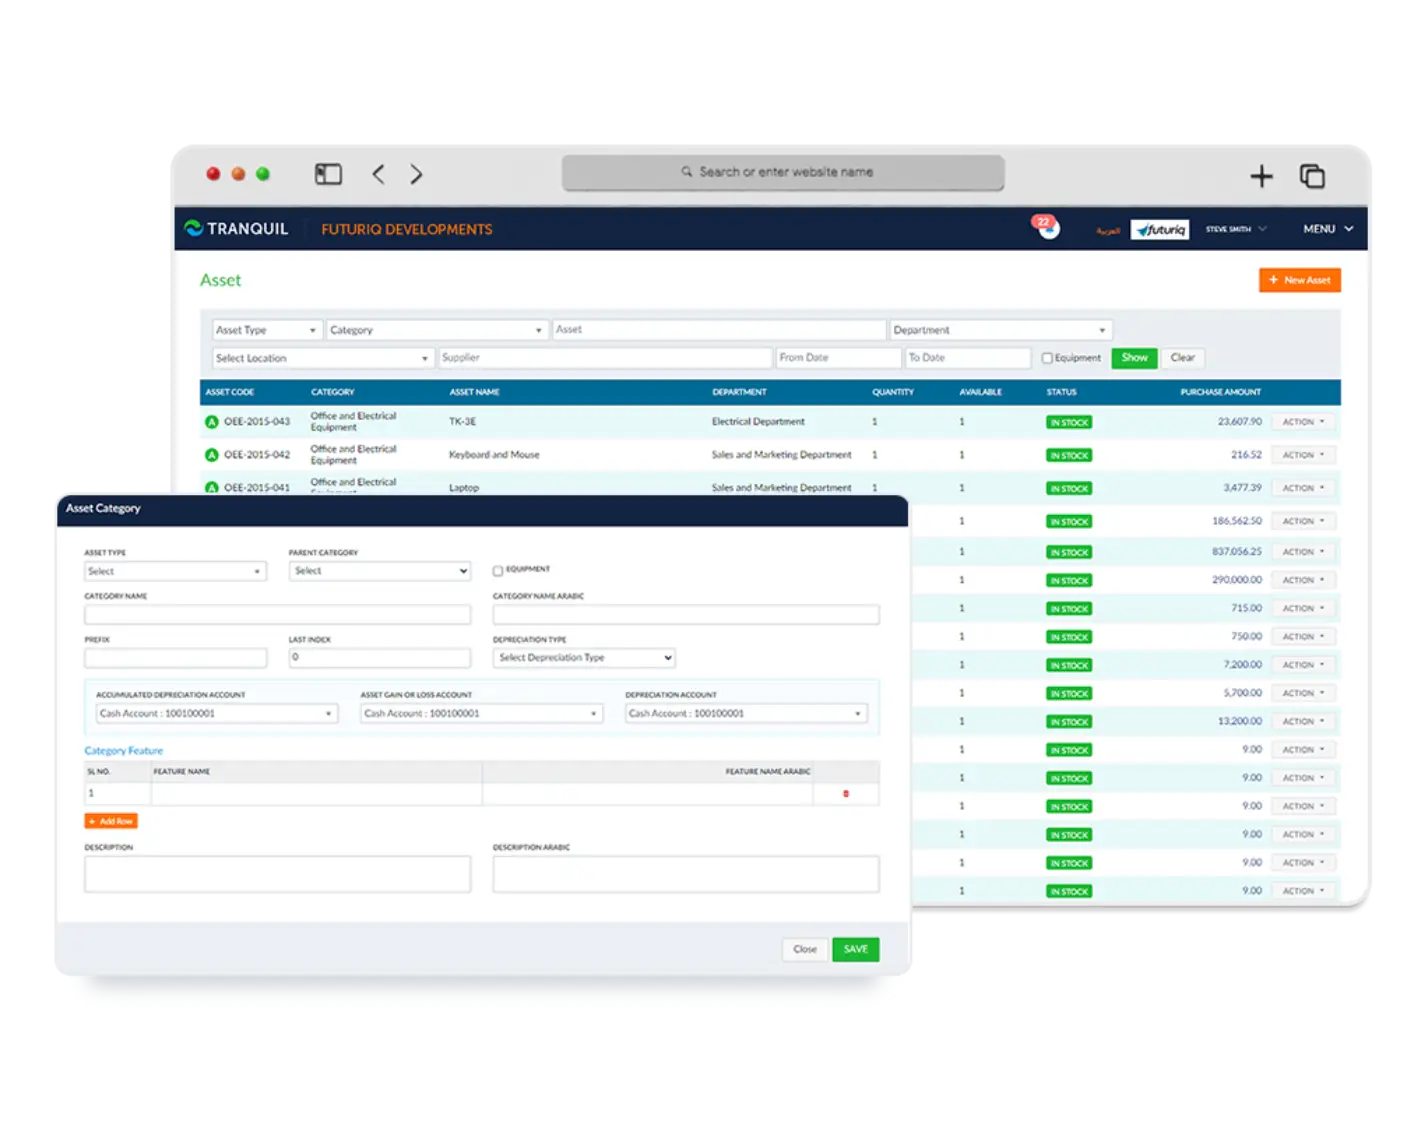This screenshot has width=1427, height=1138.
Task: Click the browser address search field
Action: pos(783,172)
